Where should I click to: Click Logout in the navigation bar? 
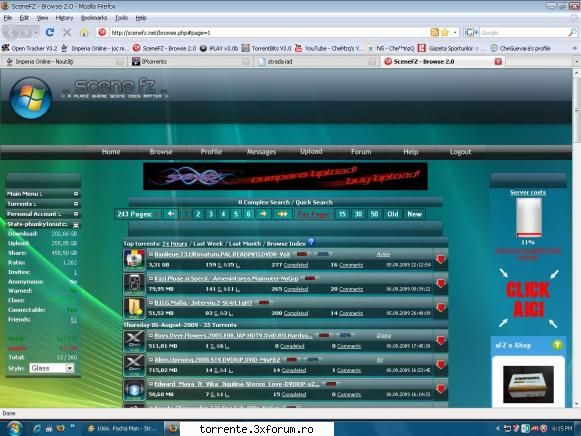[x=460, y=152]
